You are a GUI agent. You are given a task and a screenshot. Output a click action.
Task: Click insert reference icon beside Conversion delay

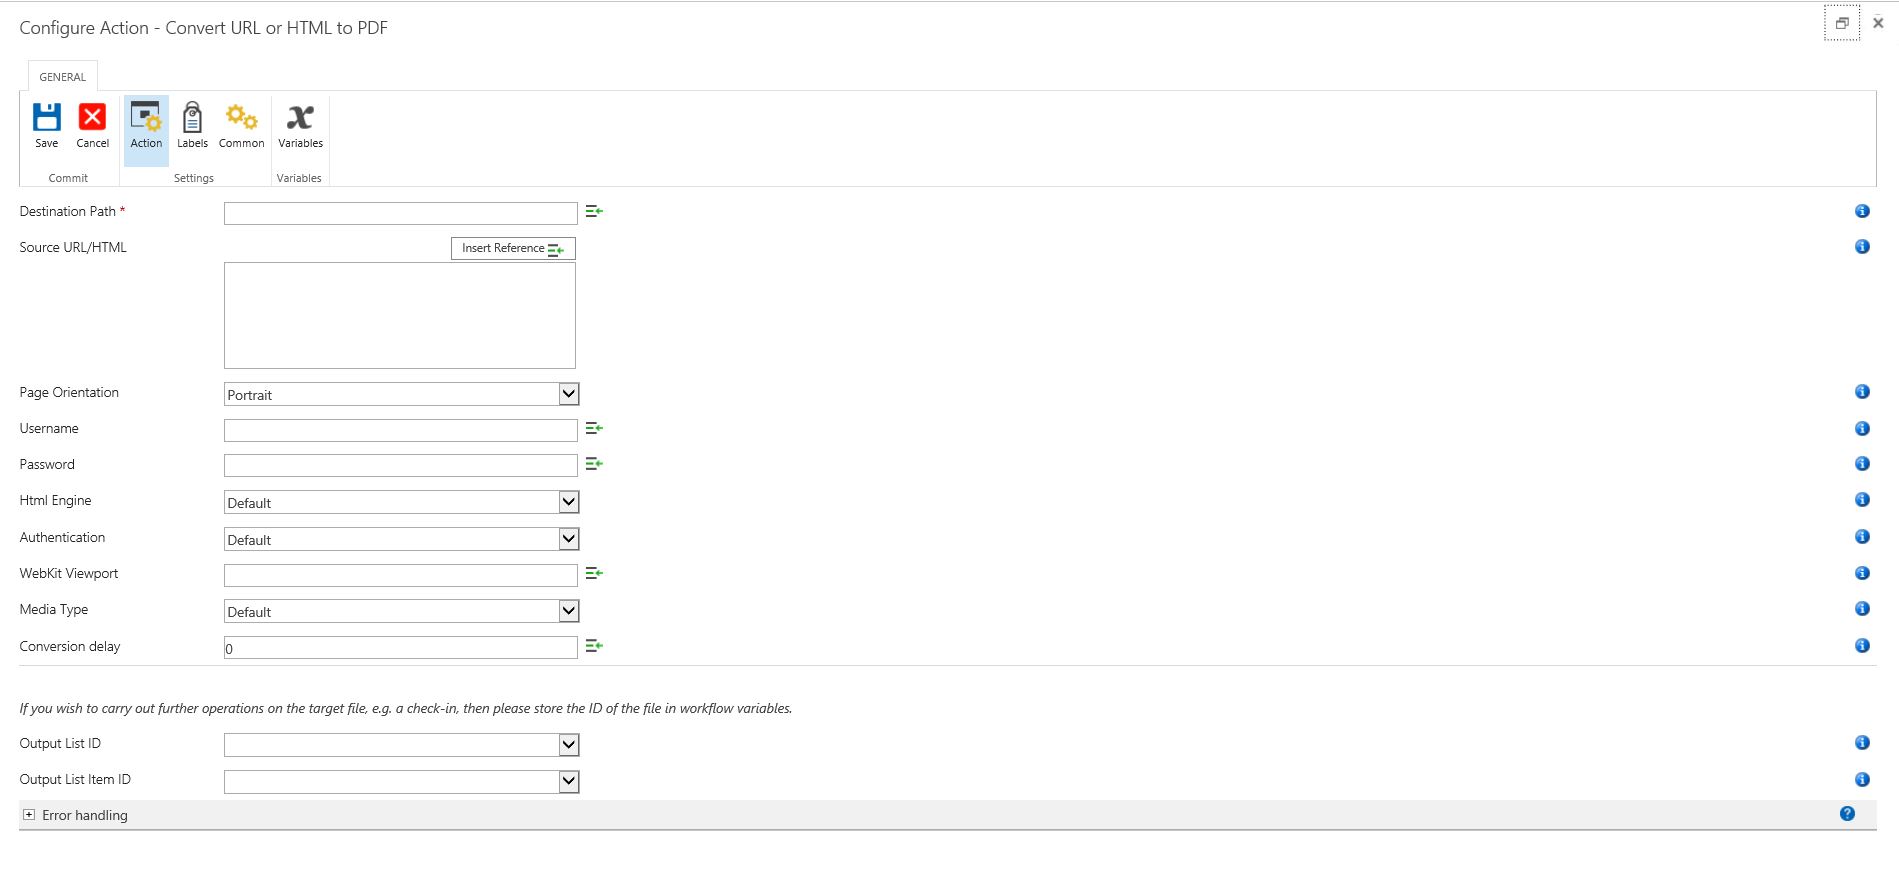[x=594, y=647]
